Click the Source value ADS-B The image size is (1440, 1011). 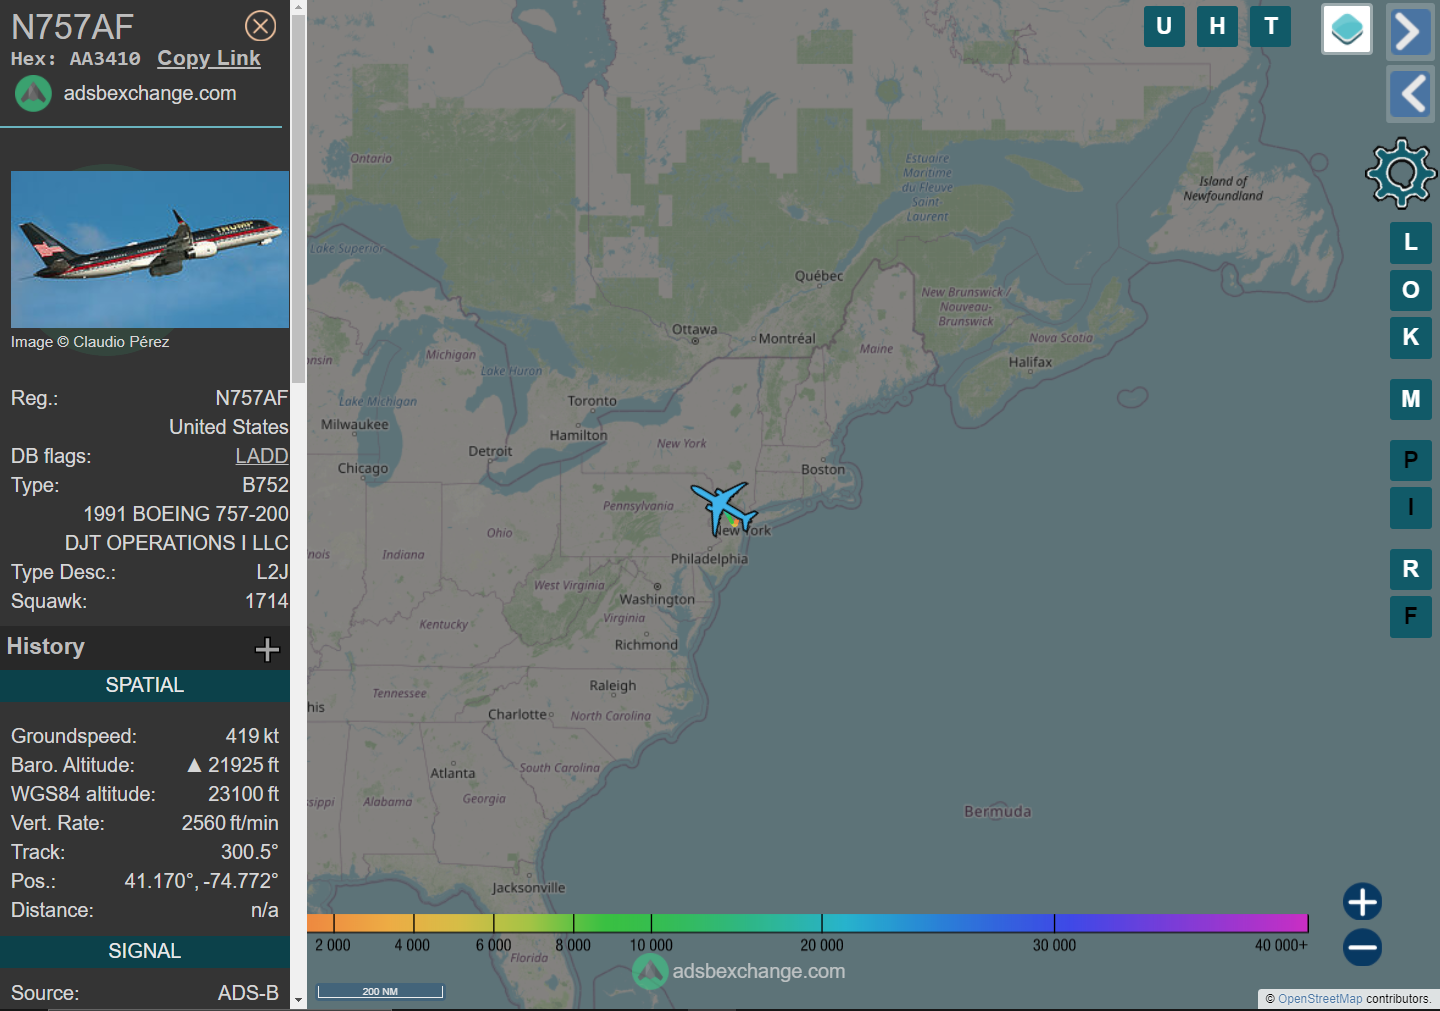point(248,993)
